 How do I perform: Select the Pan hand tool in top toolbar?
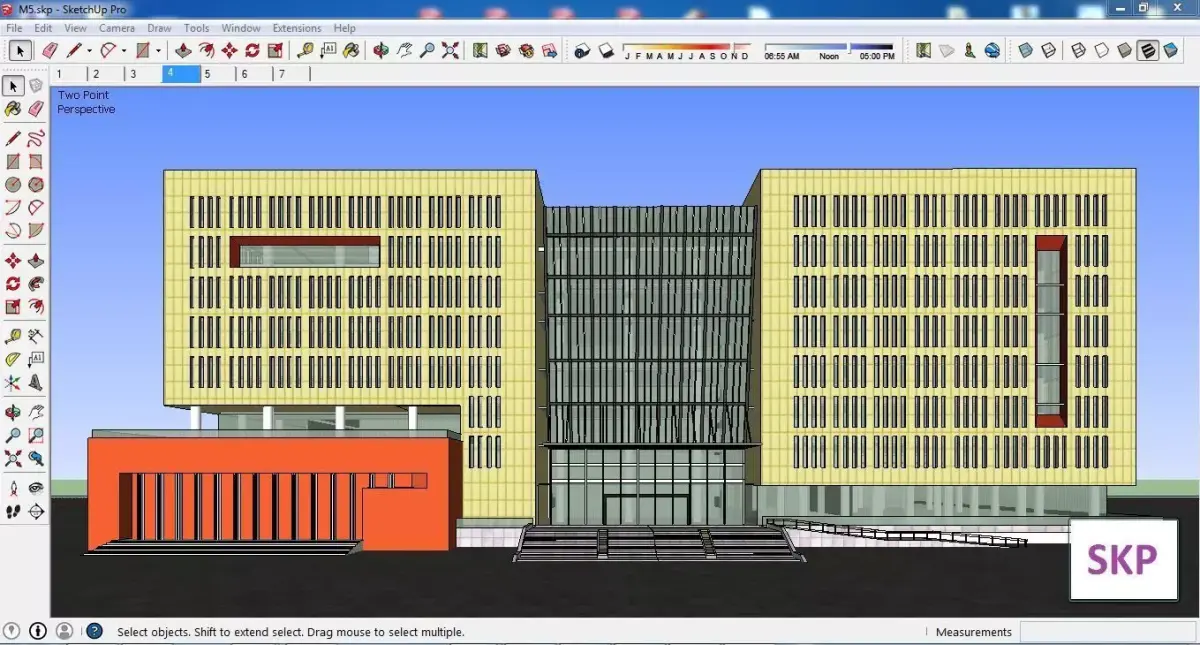404,50
